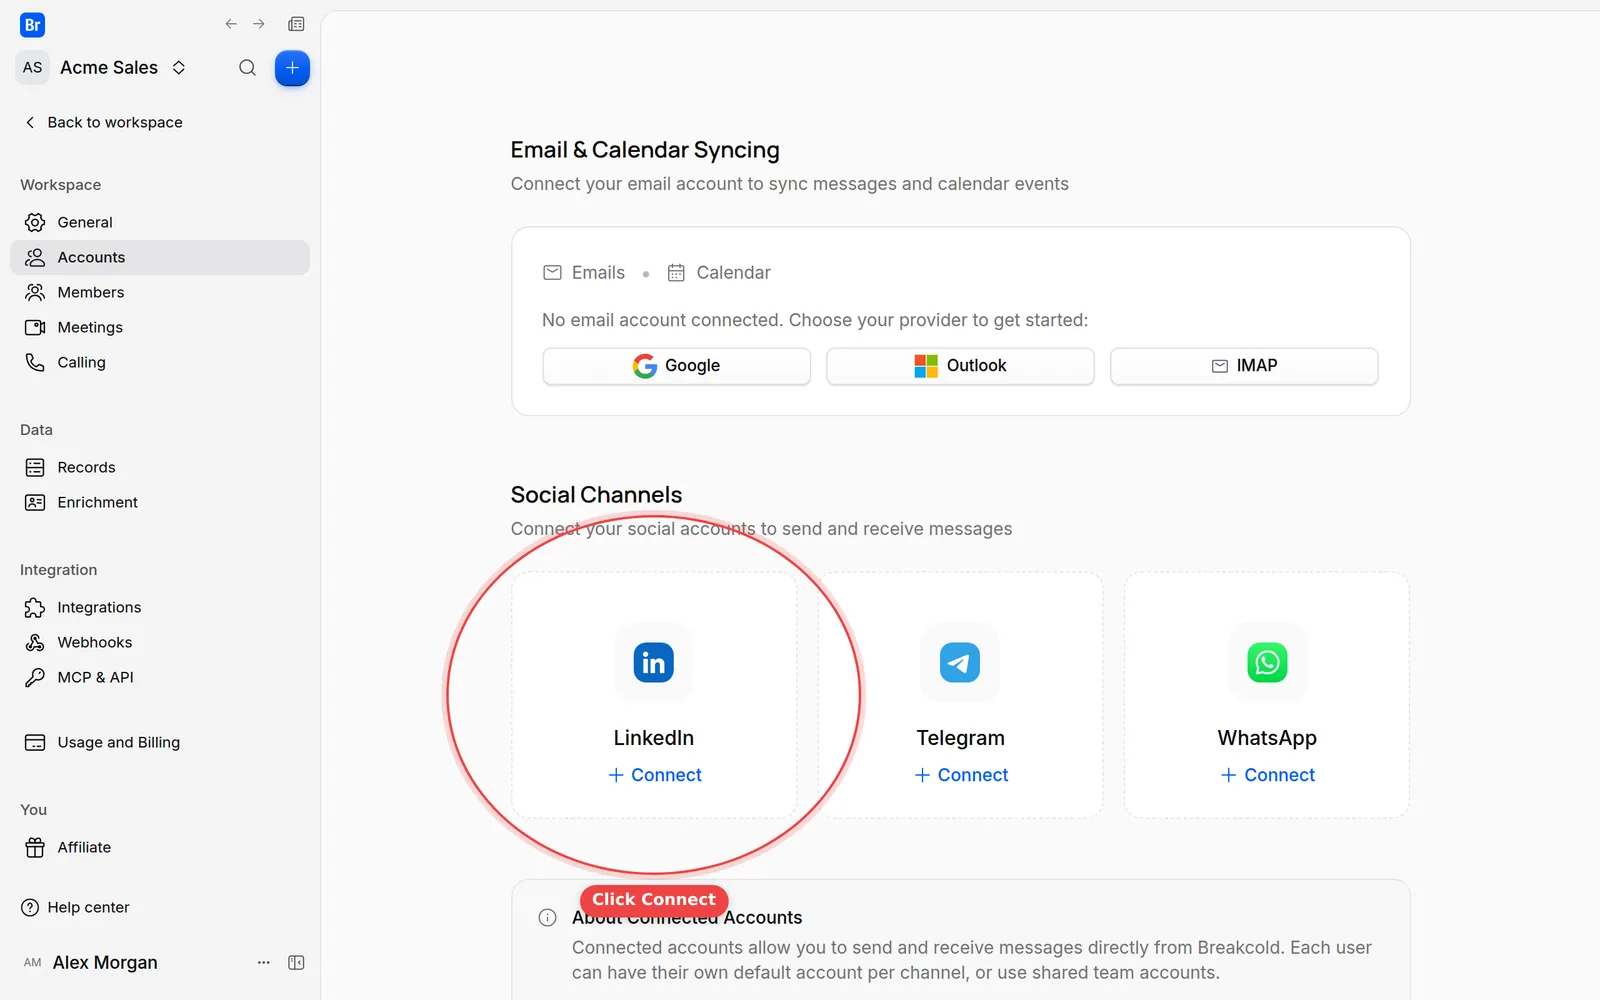Connect the Telegram account

point(961,775)
